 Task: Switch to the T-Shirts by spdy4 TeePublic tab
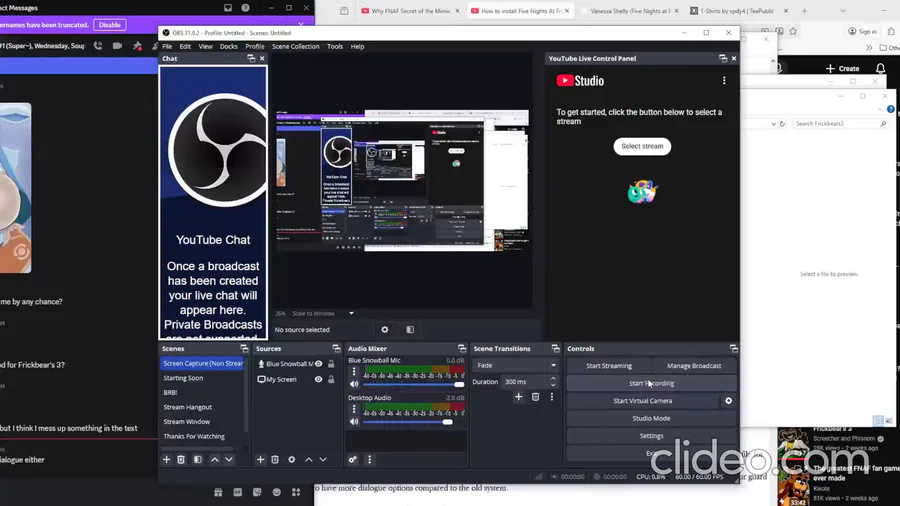click(738, 11)
